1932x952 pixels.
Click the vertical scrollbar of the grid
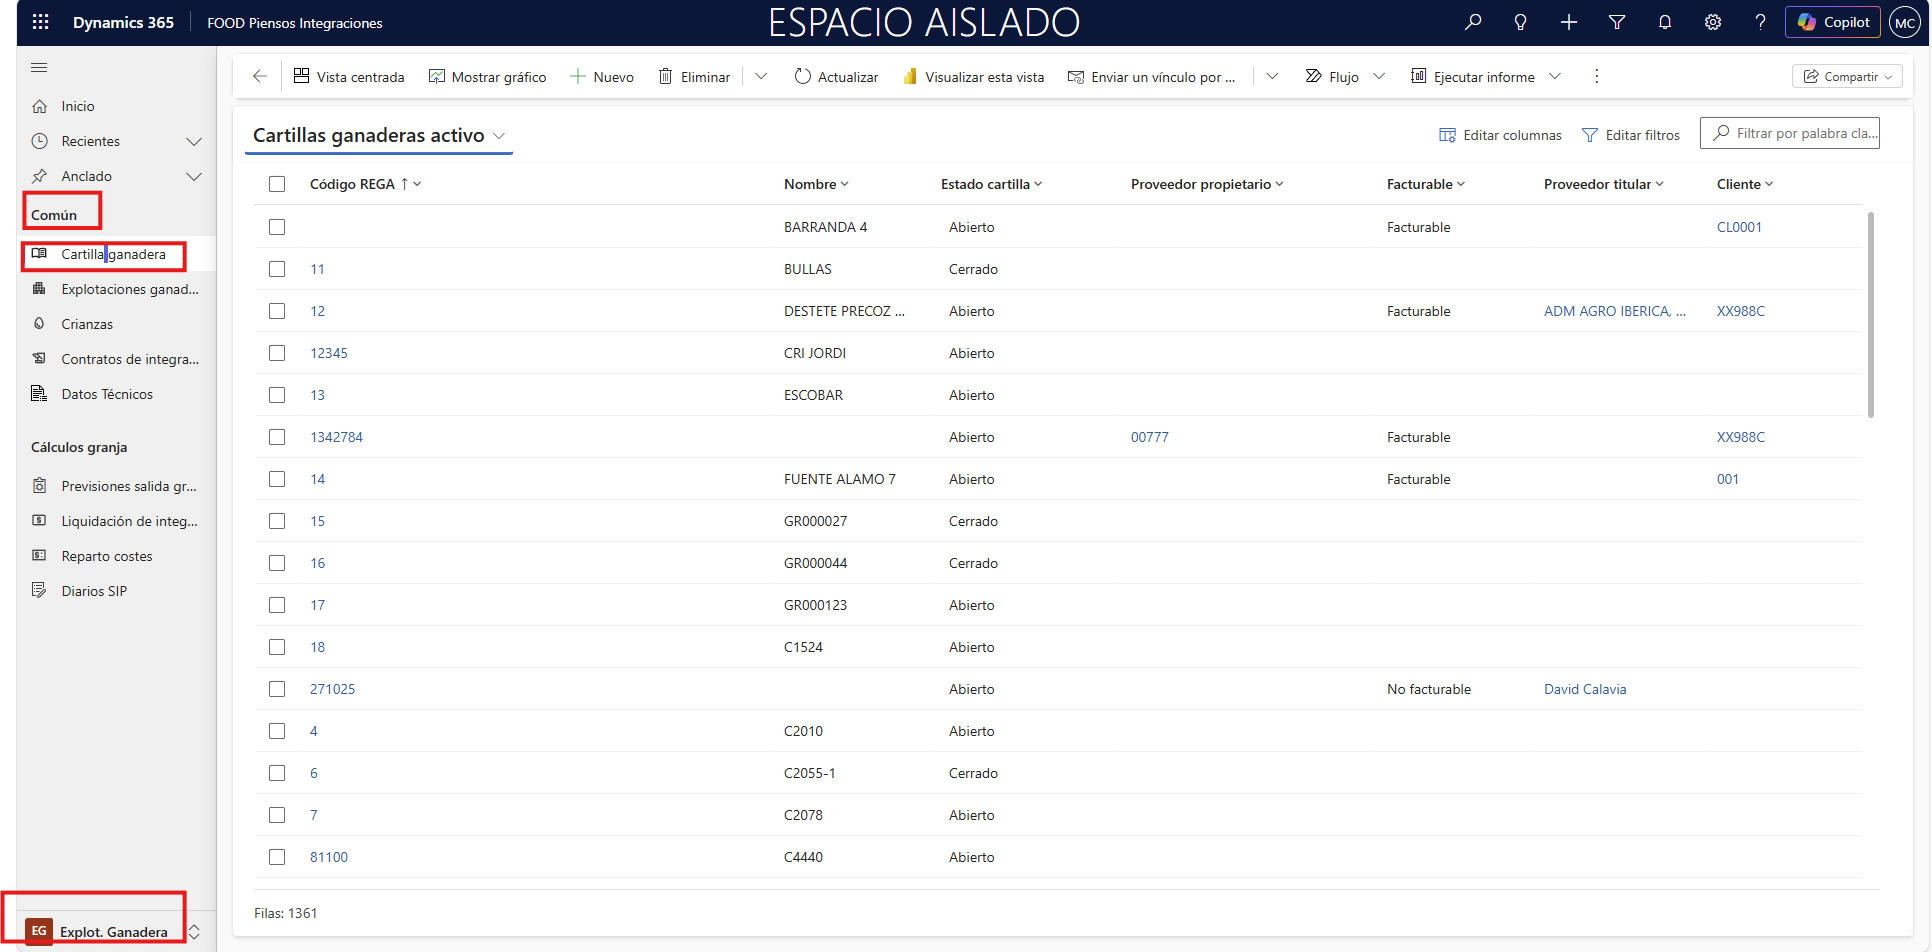click(x=1870, y=315)
